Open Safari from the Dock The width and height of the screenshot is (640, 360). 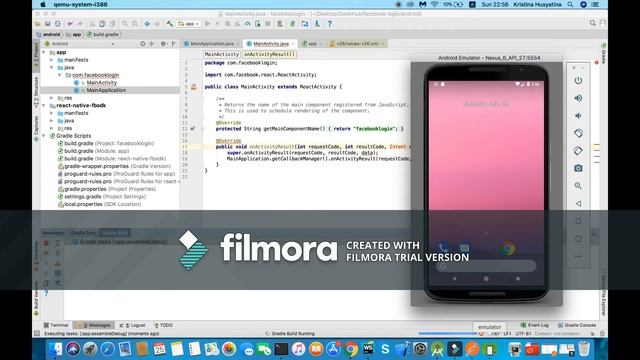[107, 349]
